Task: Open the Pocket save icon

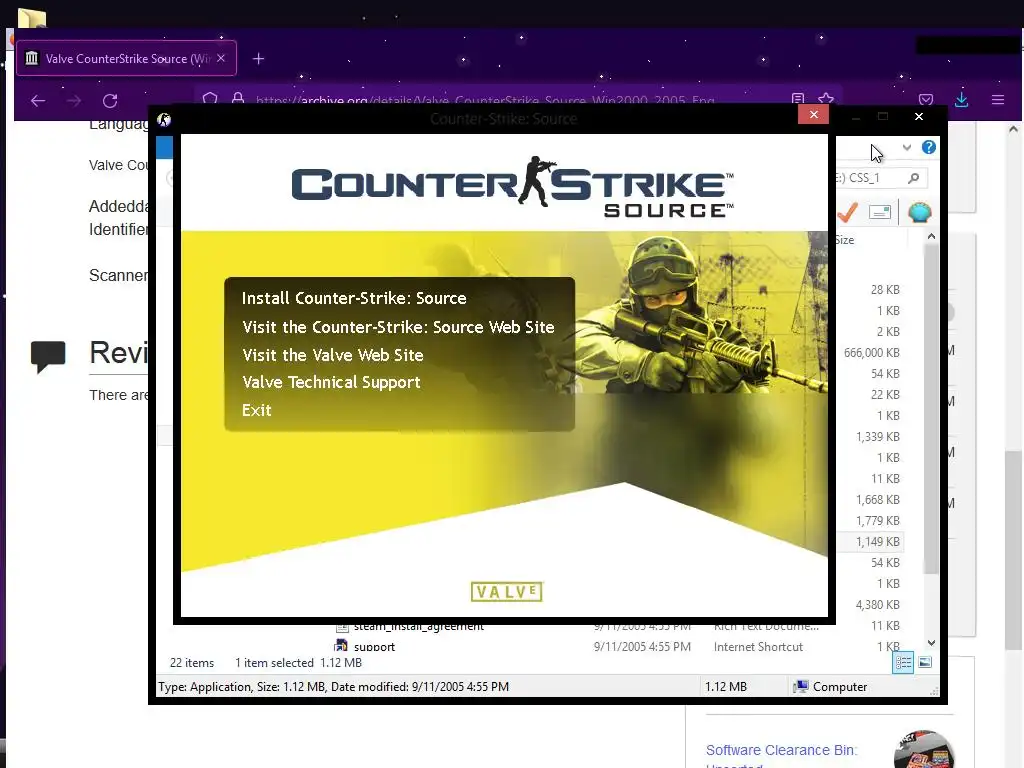Action: tap(925, 100)
